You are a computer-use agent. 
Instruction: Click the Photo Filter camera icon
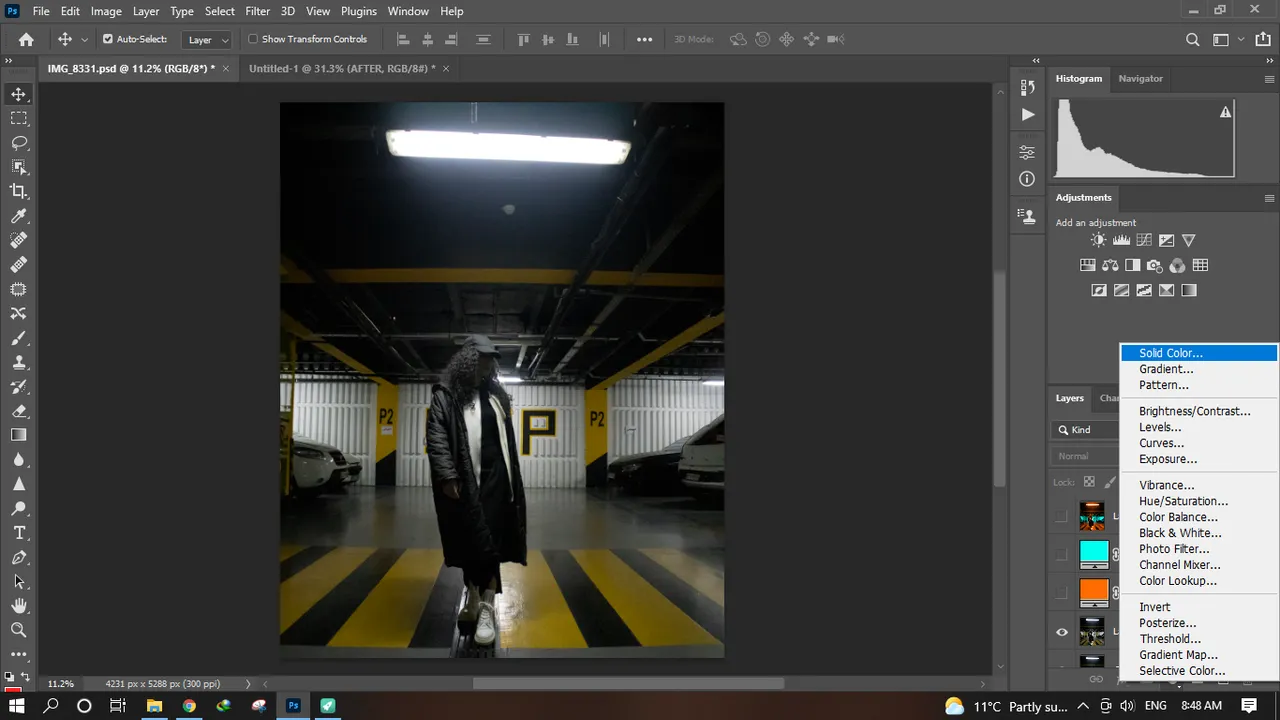1155,265
